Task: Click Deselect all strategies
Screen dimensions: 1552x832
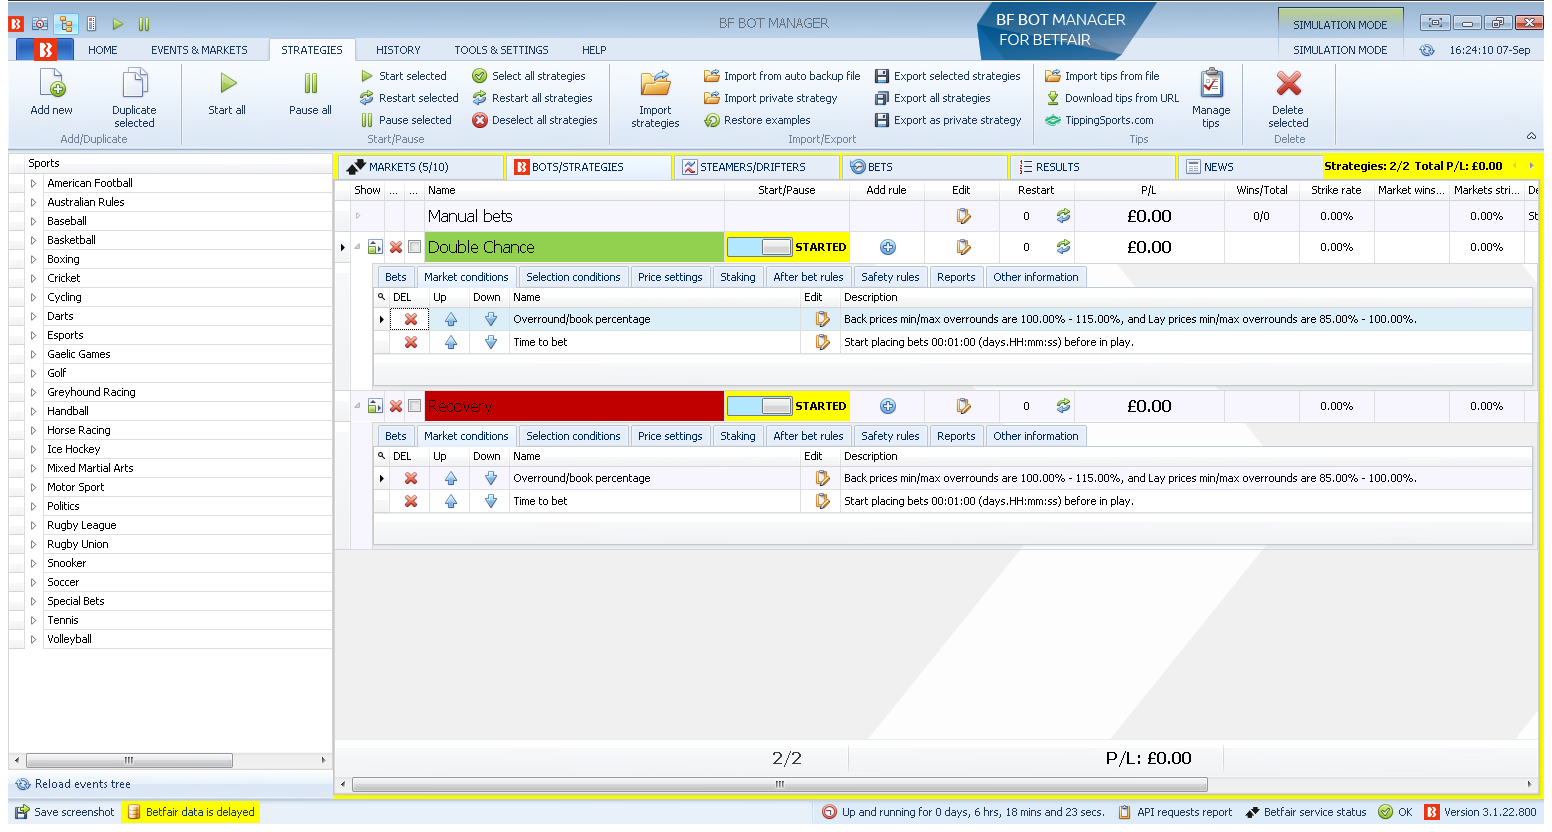Action: tap(535, 120)
